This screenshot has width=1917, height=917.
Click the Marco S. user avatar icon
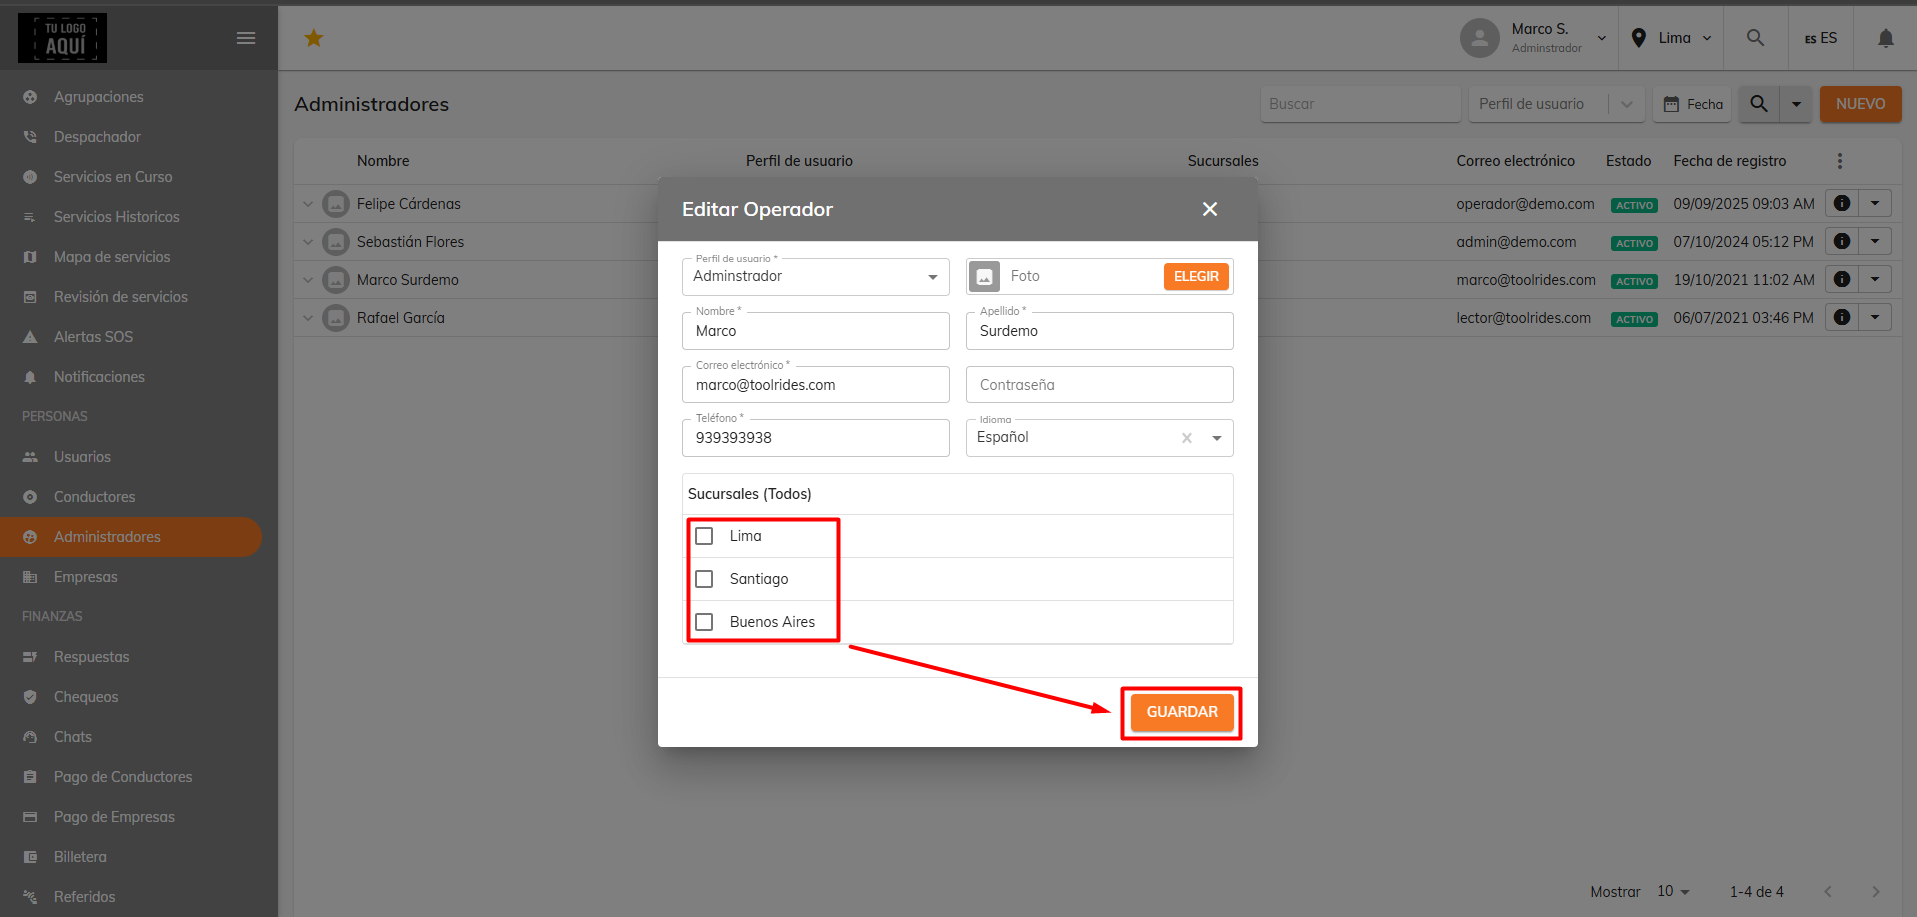[1480, 38]
